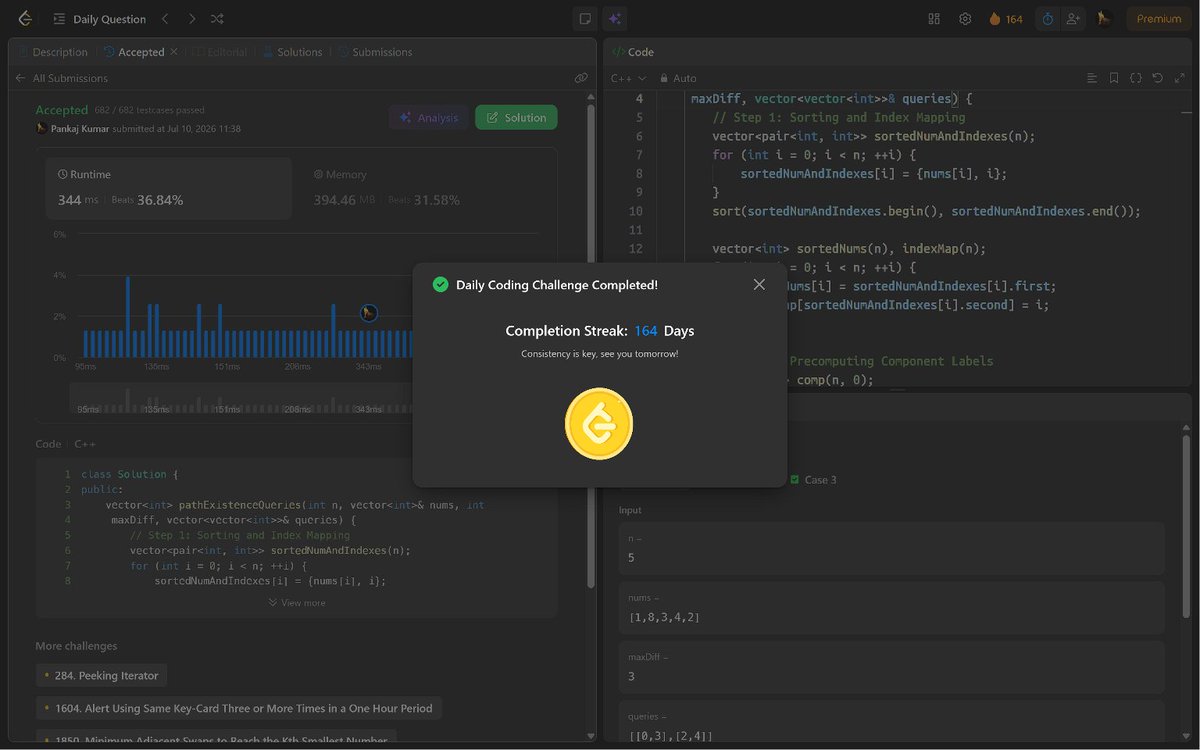Viewport: 1200px width, 750px height.
Task: Click the gold LeetCode coin in dialog
Action: click(x=599, y=423)
